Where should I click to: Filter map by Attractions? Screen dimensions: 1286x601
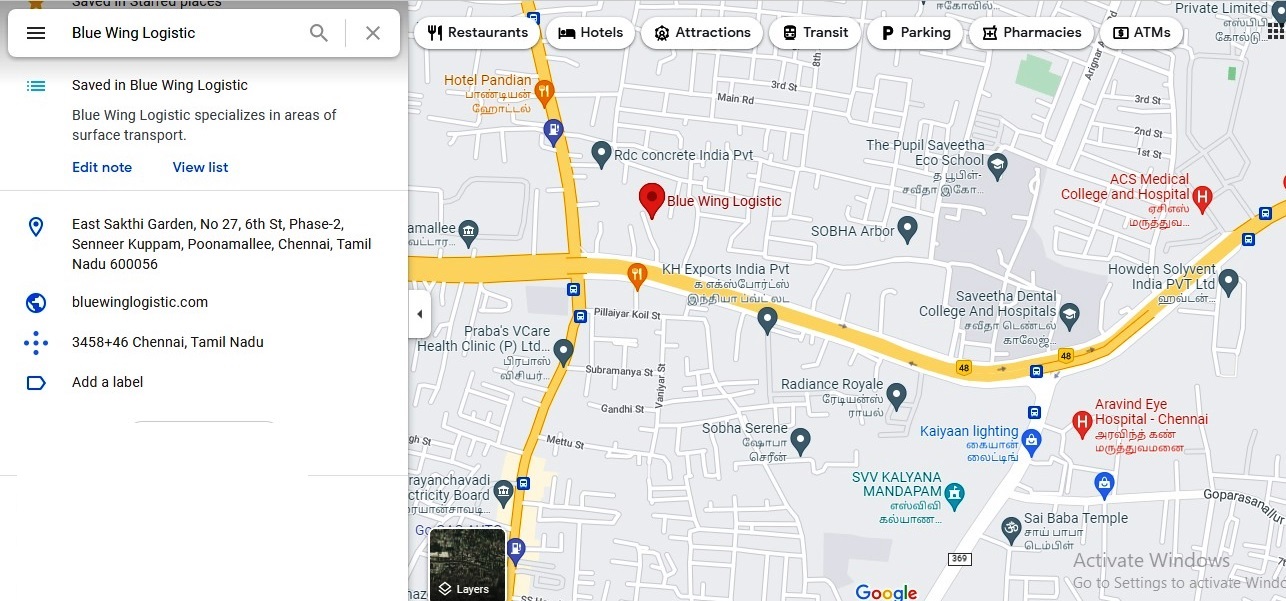[x=701, y=33]
